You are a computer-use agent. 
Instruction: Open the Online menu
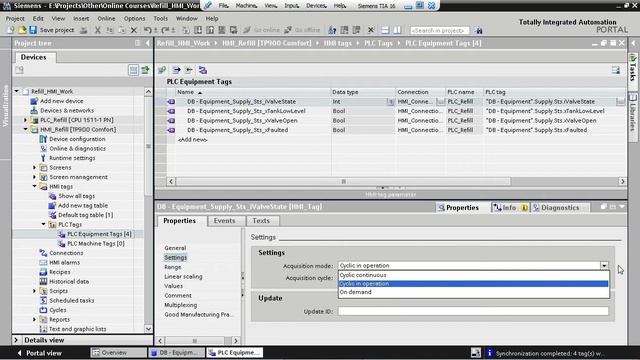pyautogui.click(x=106, y=18)
